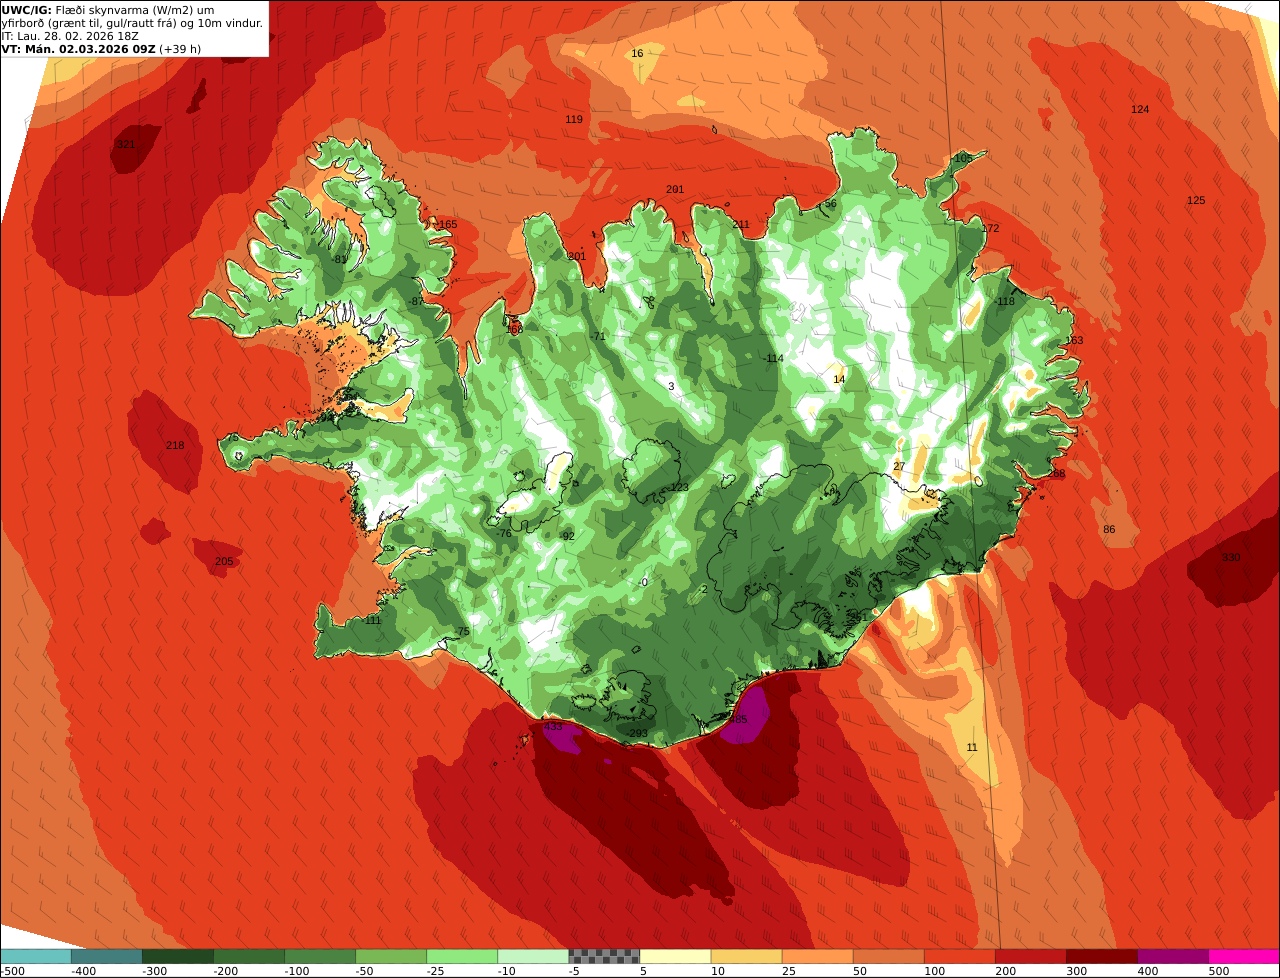
Task: Select the olive green -50 to -25 legend swatch
Action: tap(391, 956)
